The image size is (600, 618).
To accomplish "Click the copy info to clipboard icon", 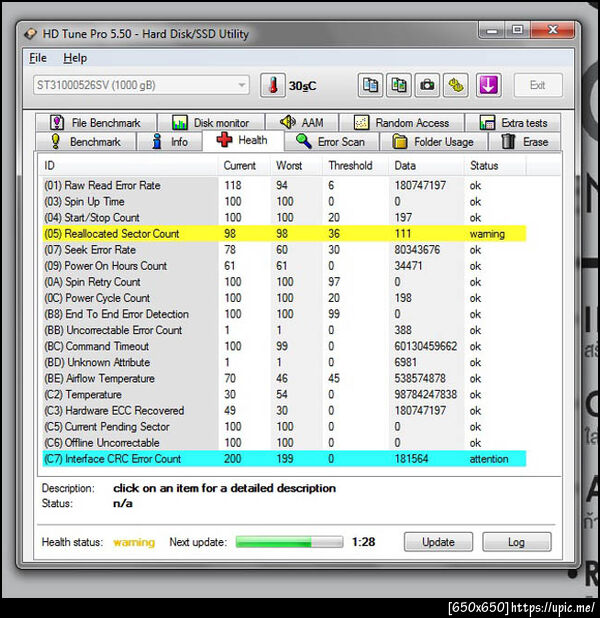I will pyautogui.click(x=370, y=85).
